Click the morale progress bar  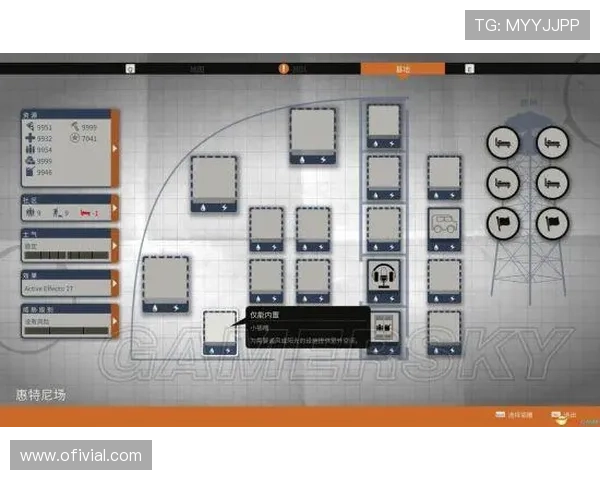coord(65,255)
